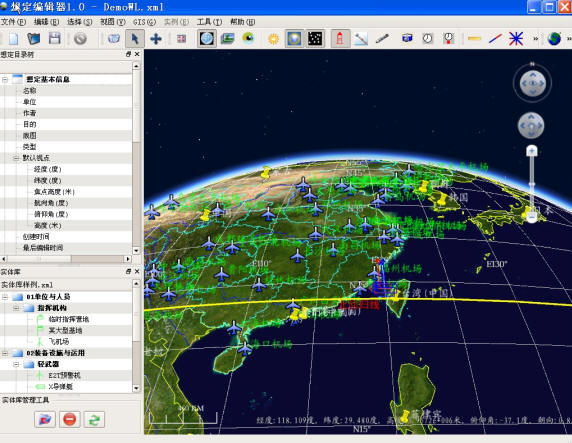Screen dimensions: 572x443
Task: Collapse the 02装备设施与运用 folder node
Action: coord(5,353)
